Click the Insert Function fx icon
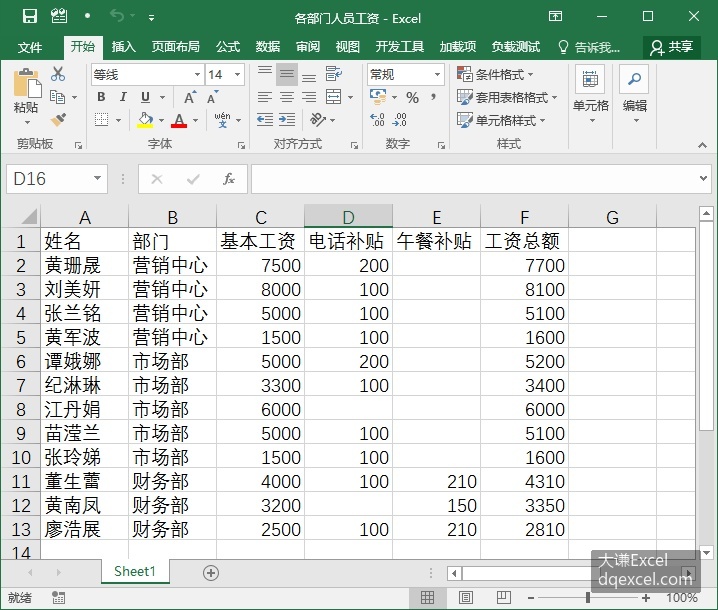The image size is (718, 610). 228,179
